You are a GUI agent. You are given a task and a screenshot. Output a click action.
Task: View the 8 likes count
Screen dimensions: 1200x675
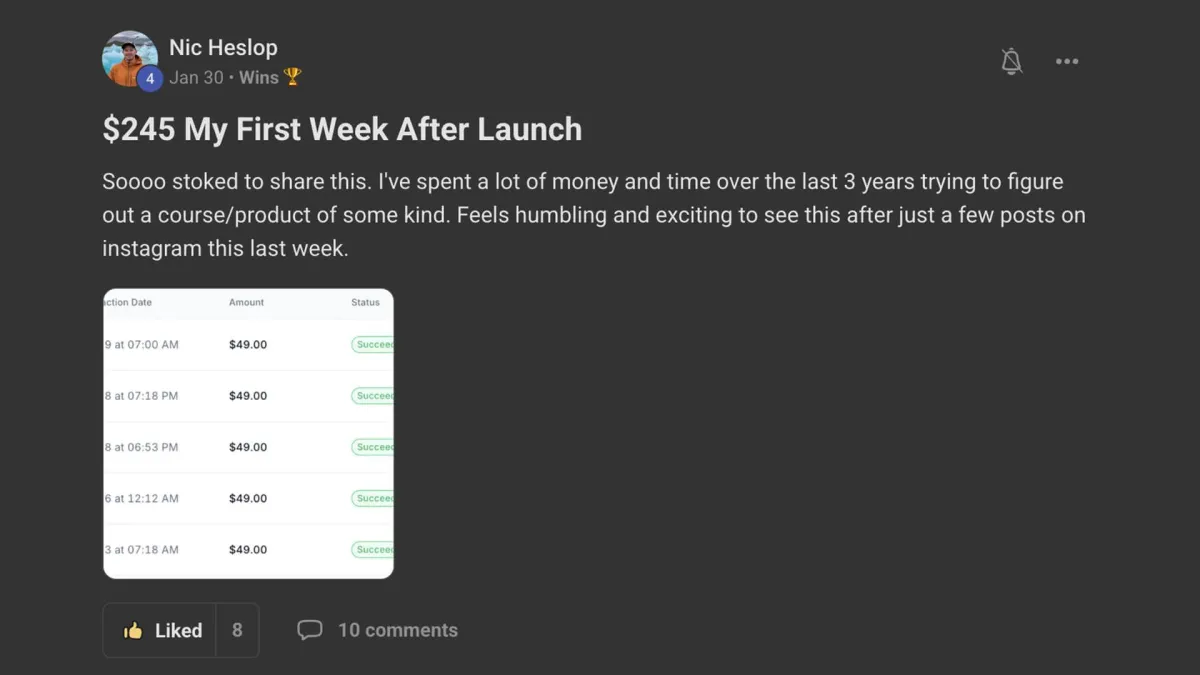coord(237,630)
